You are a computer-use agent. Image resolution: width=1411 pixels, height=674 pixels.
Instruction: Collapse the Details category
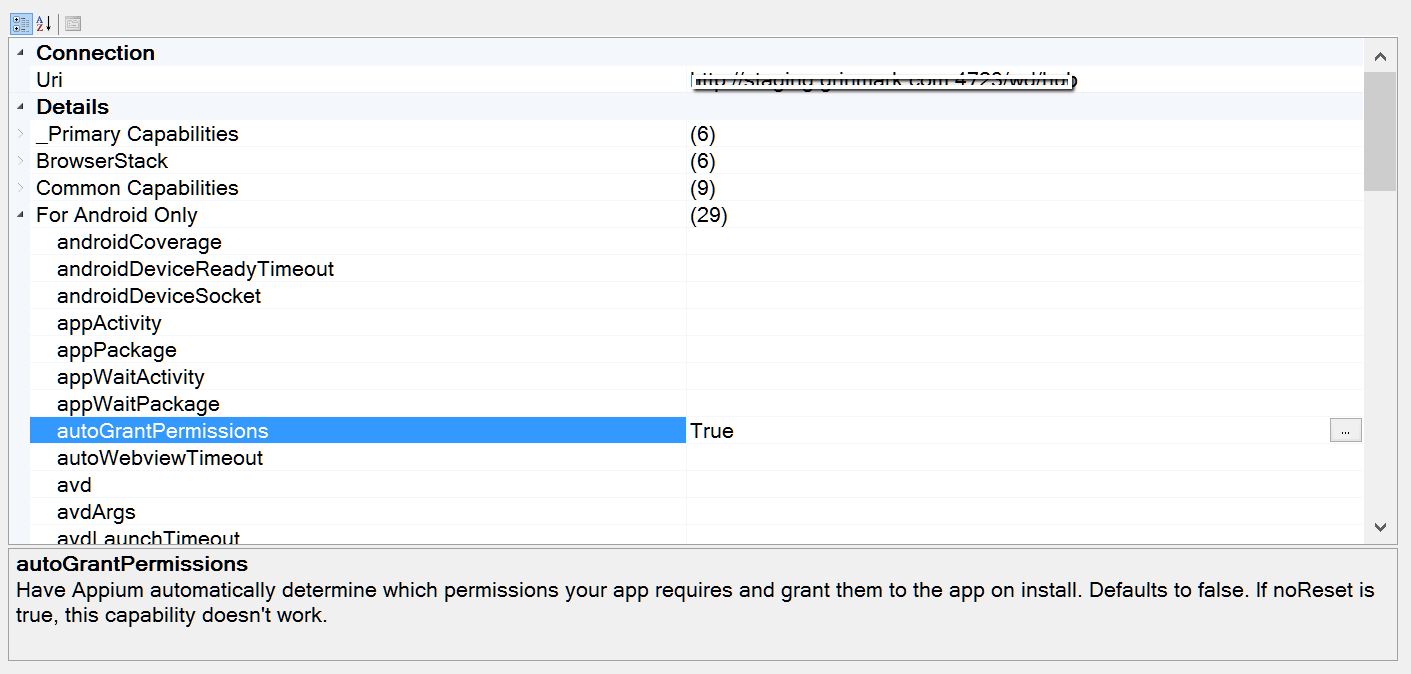click(20, 107)
